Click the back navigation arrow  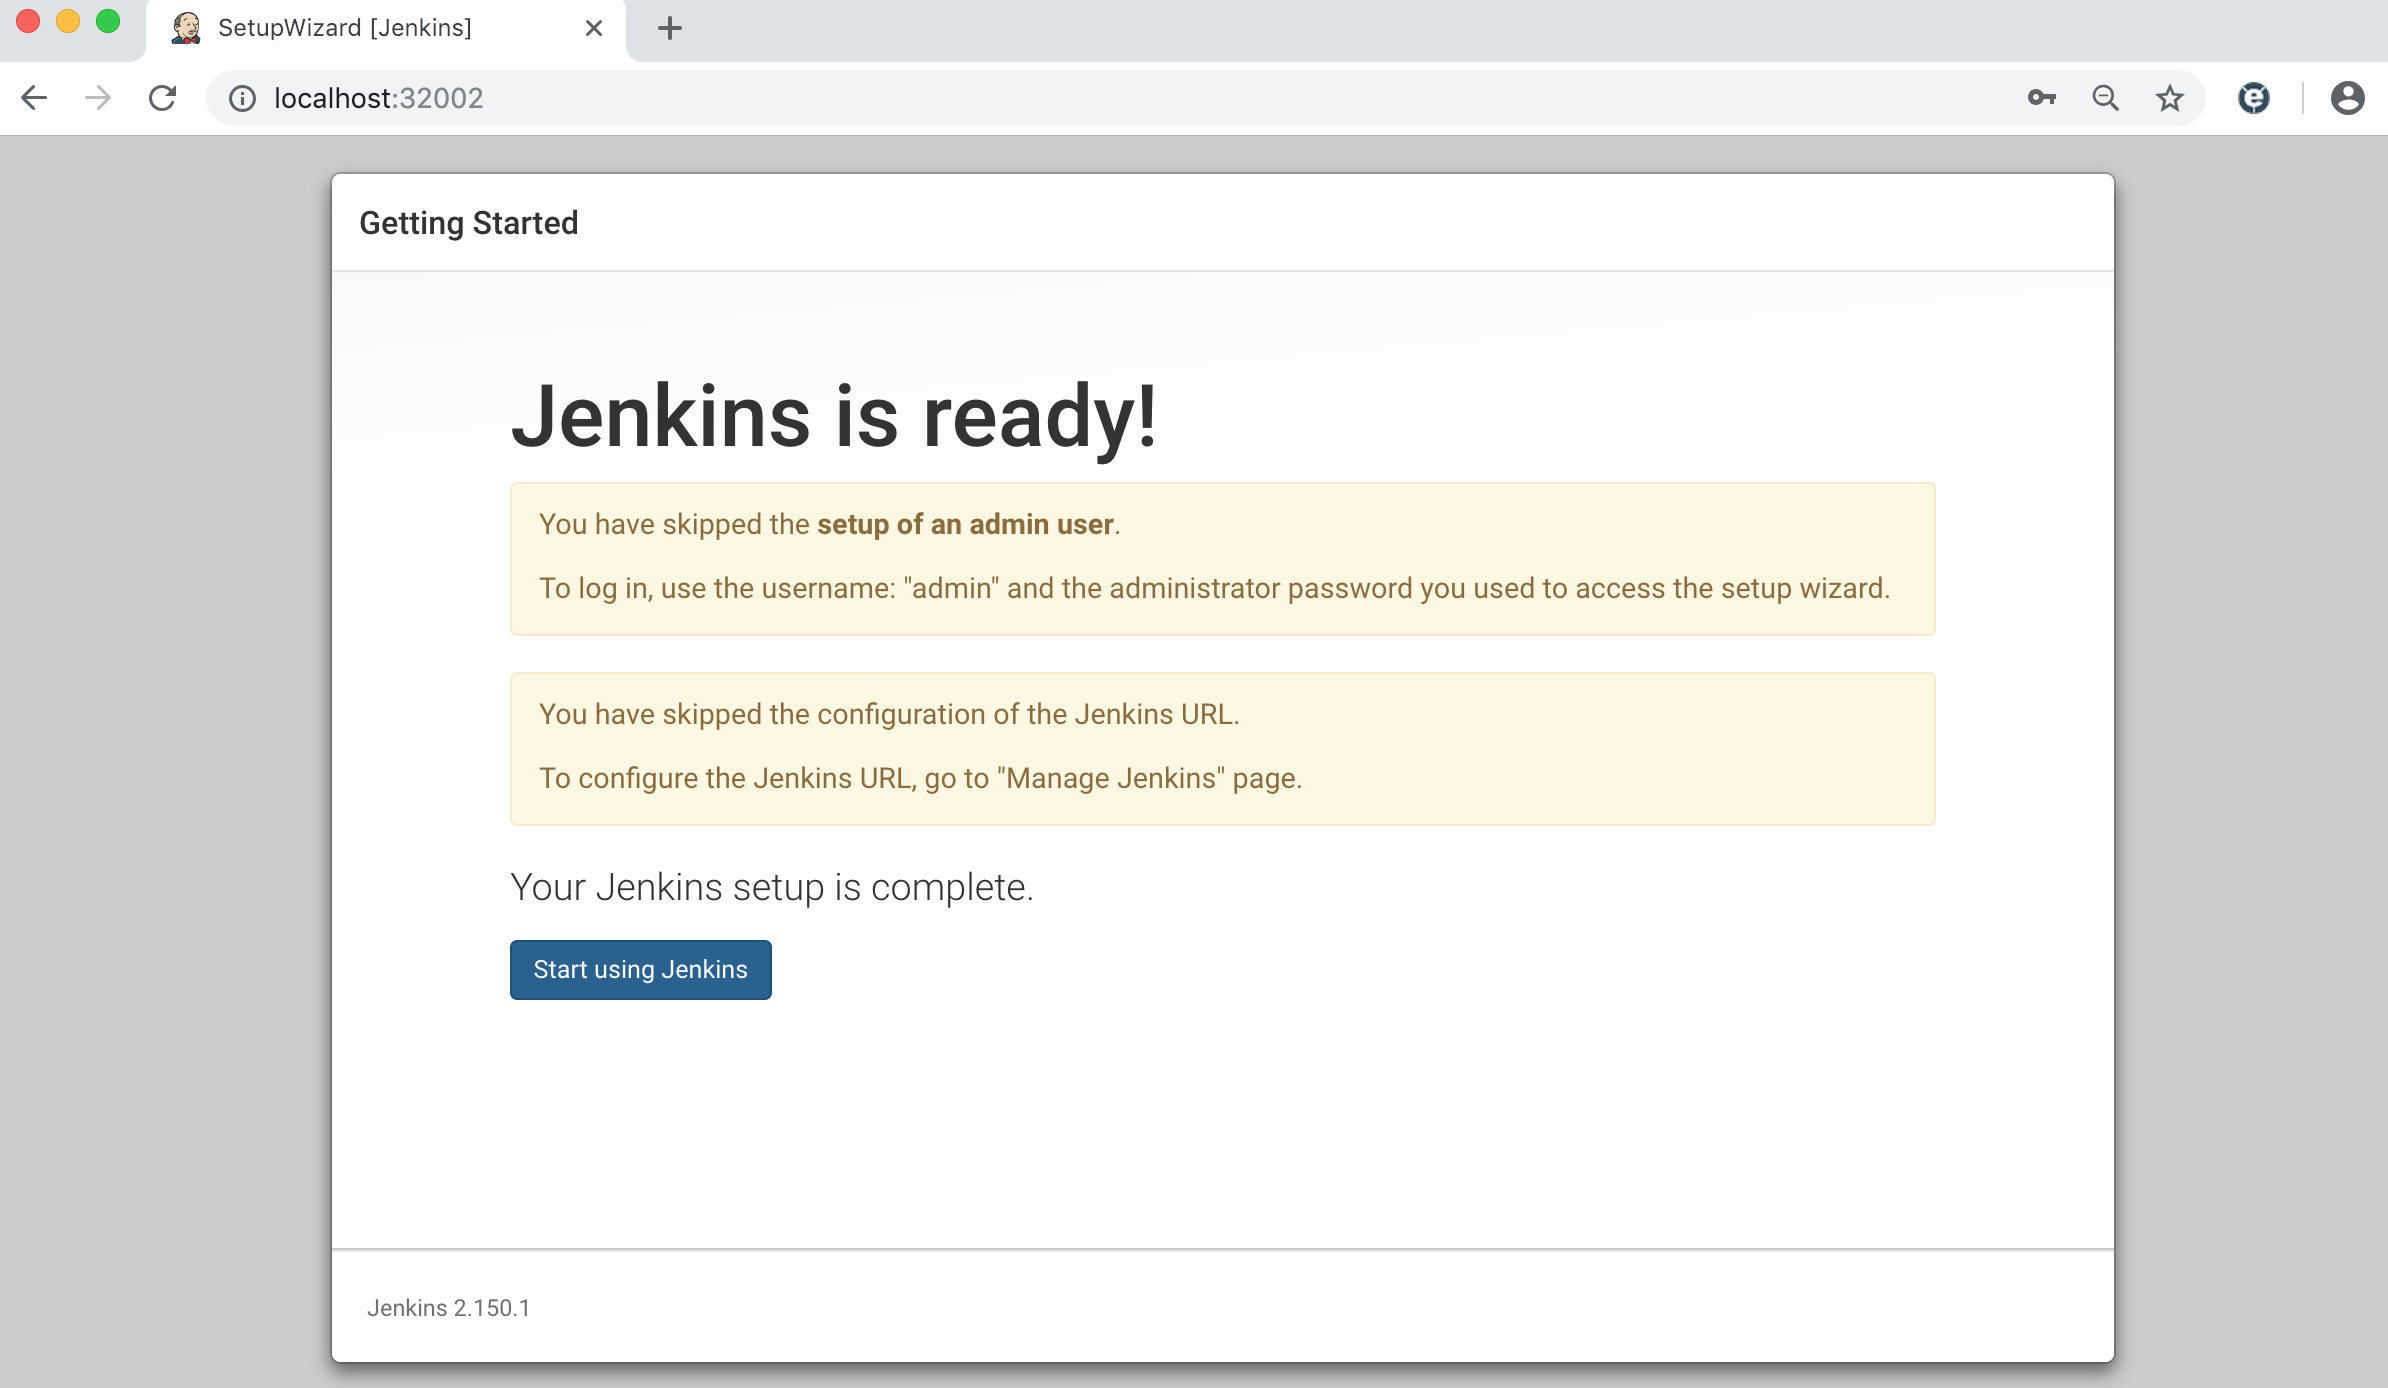(x=34, y=97)
